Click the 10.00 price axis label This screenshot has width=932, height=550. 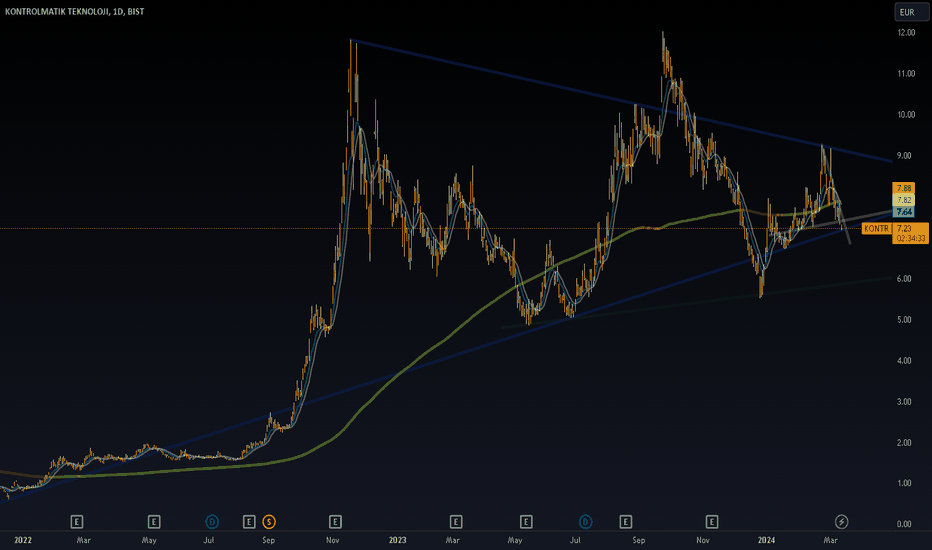click(906, 115)
